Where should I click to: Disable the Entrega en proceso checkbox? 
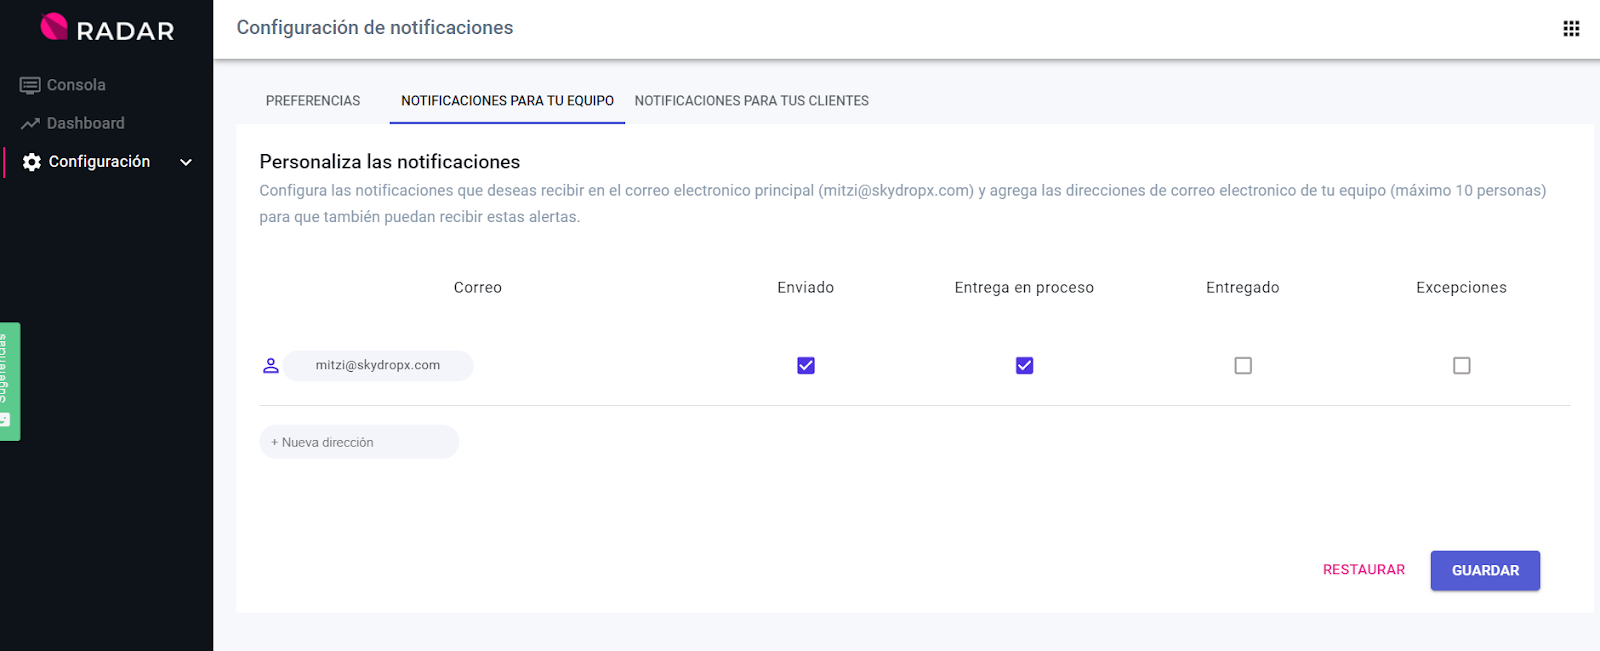[1024, 366]
